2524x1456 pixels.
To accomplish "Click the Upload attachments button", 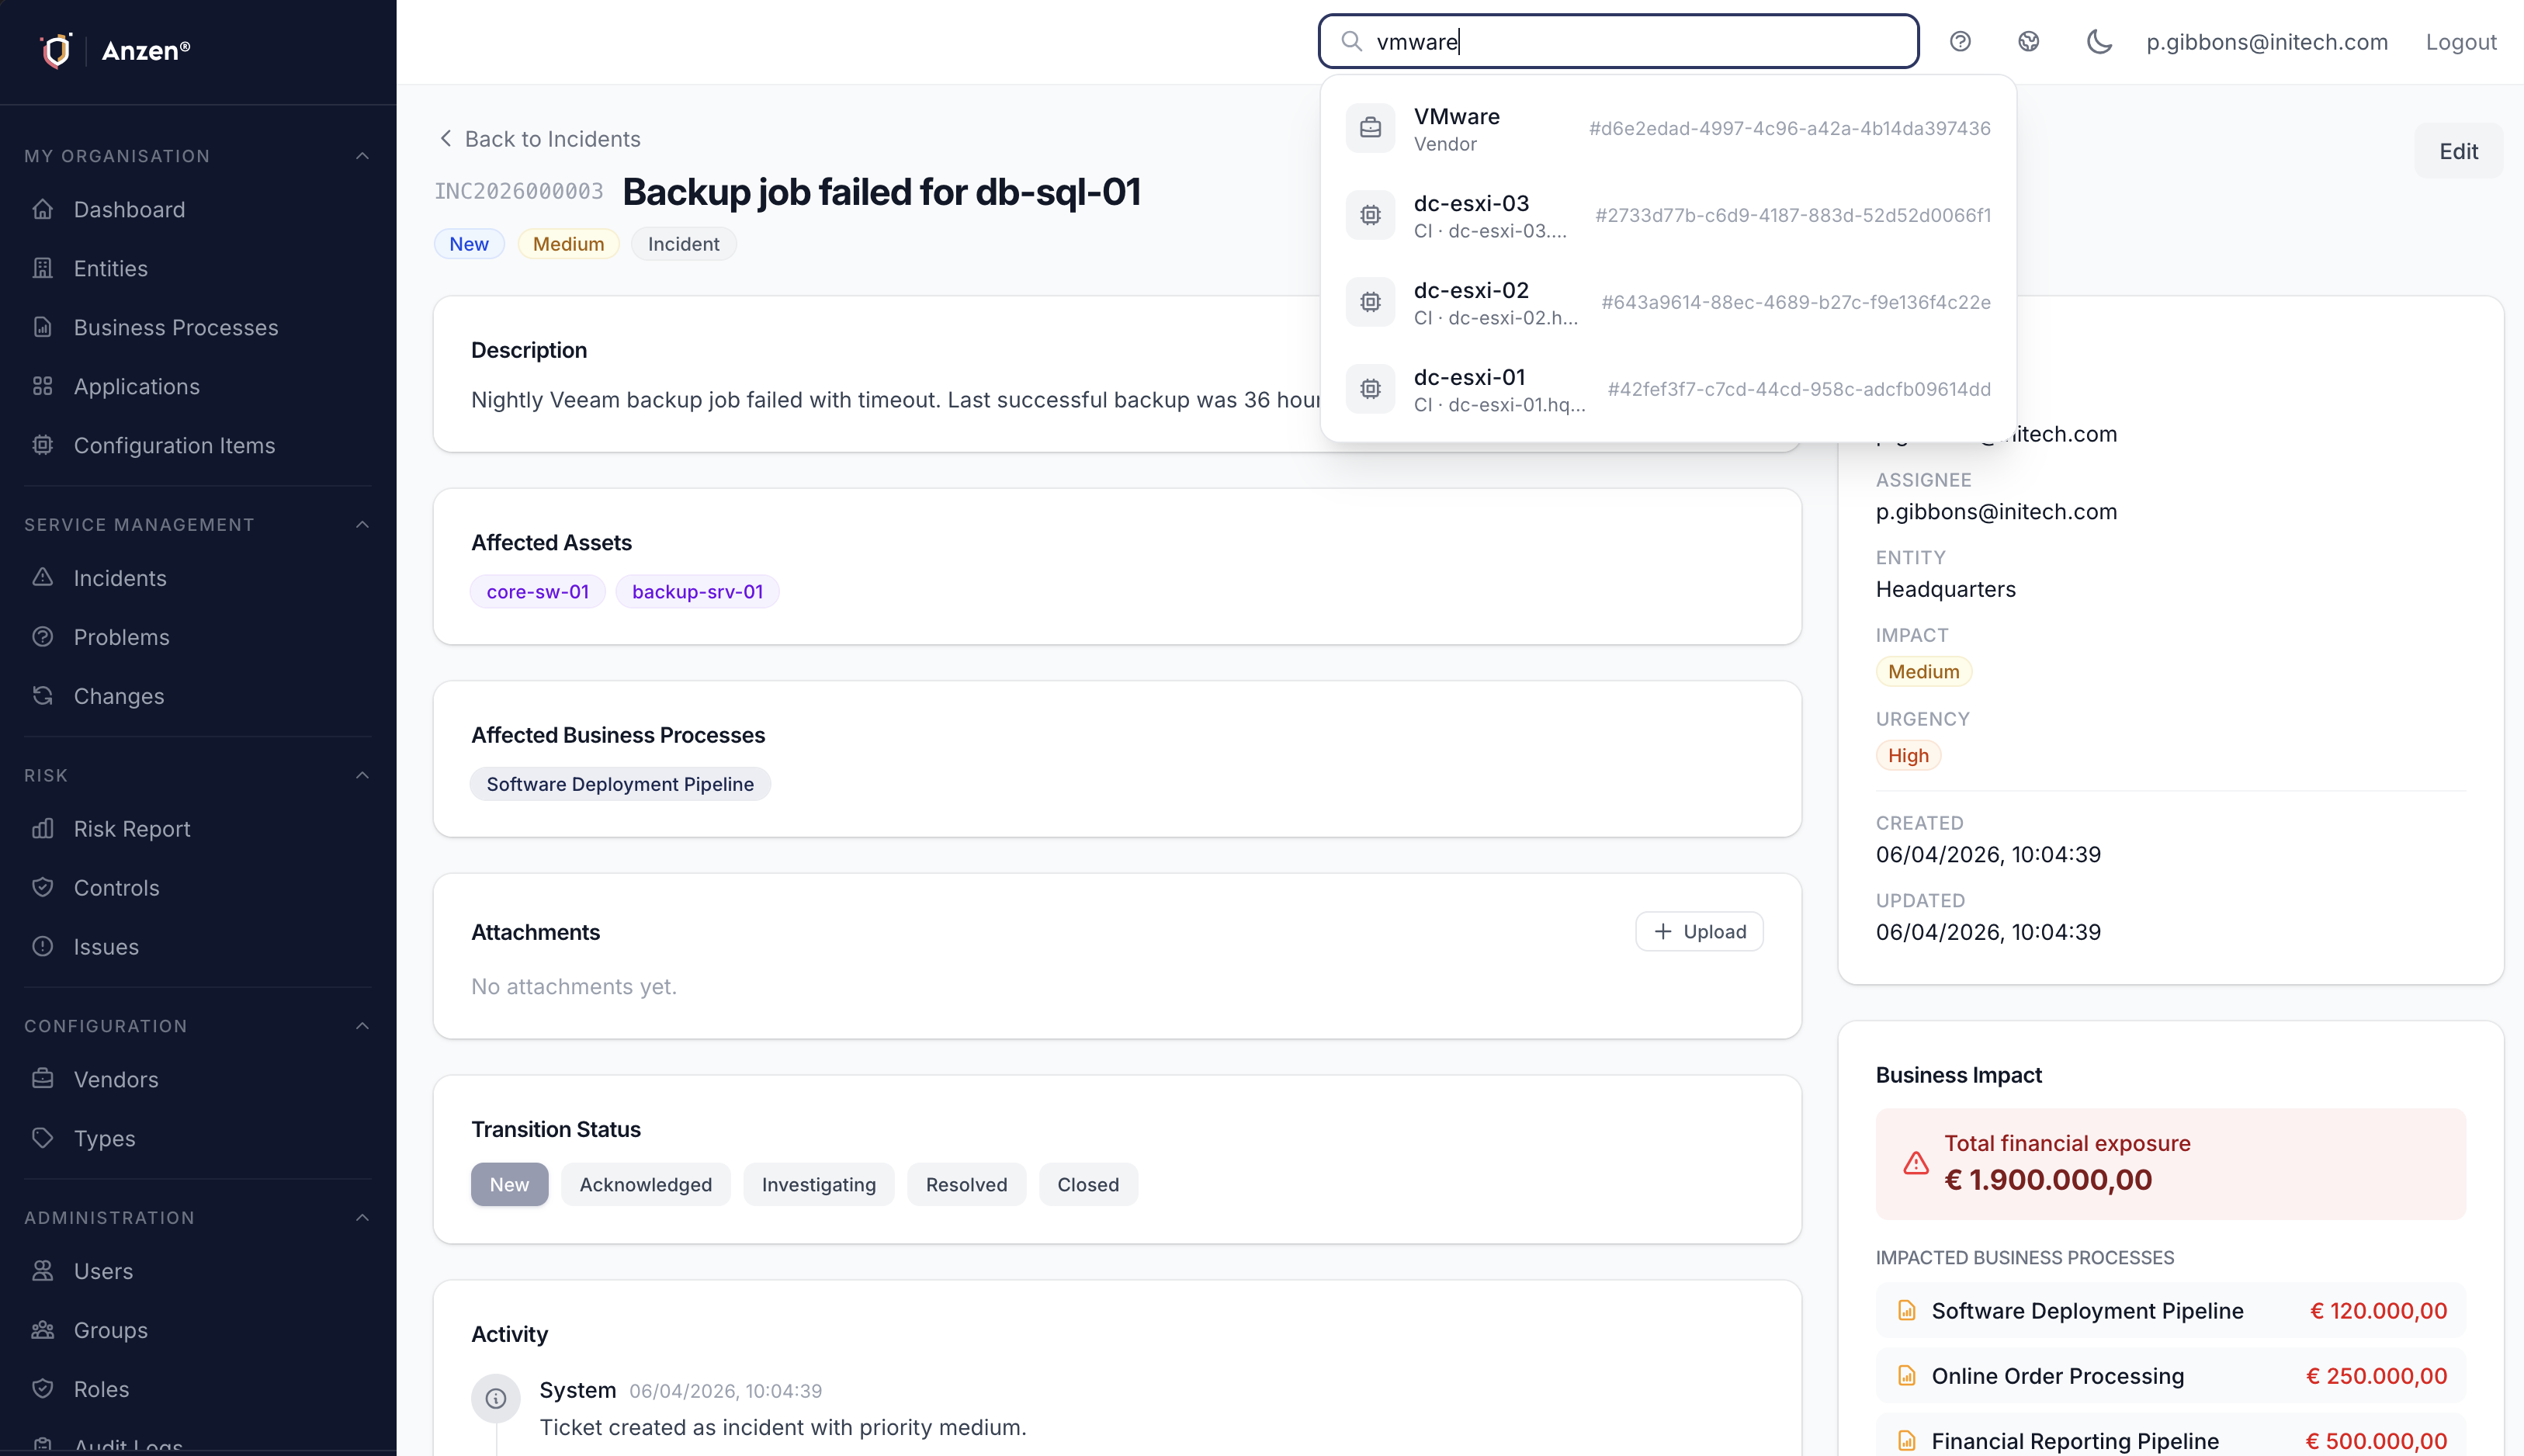I will click(x=1698, y=931).
